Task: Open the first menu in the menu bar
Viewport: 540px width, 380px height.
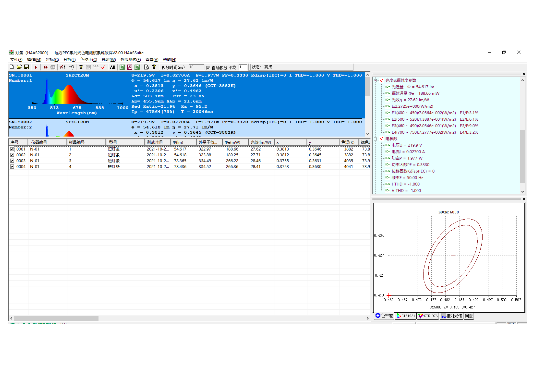Action: point(15,60)
